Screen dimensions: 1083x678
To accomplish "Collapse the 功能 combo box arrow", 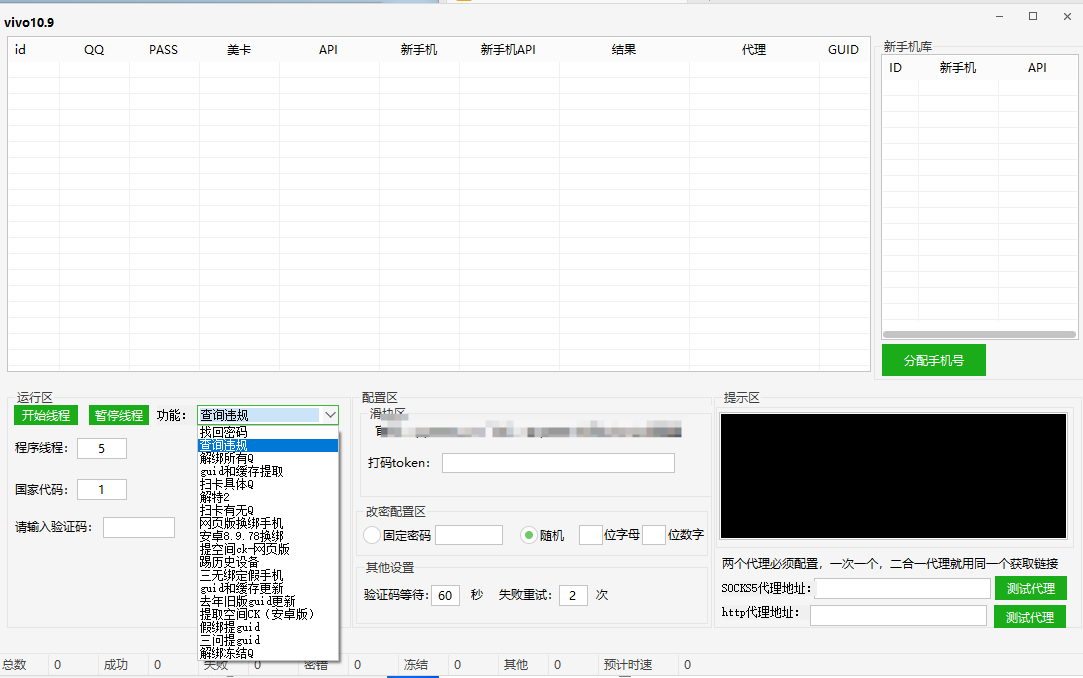I will tap(329, 415).
